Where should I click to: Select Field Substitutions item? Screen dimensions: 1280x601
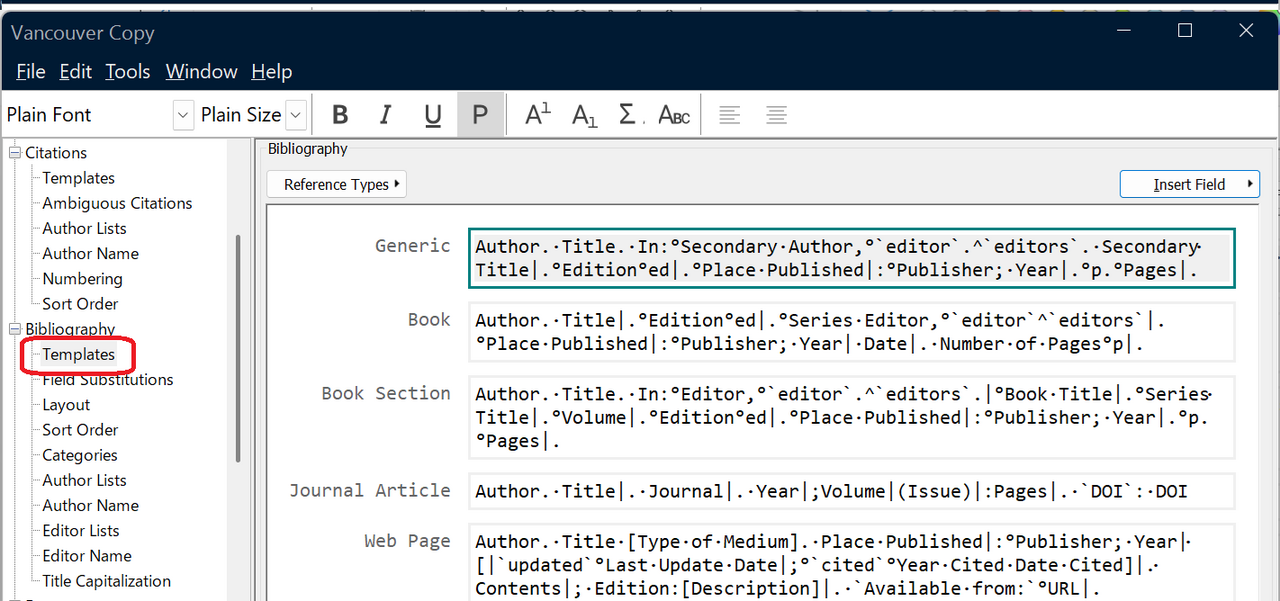(107, 380)
